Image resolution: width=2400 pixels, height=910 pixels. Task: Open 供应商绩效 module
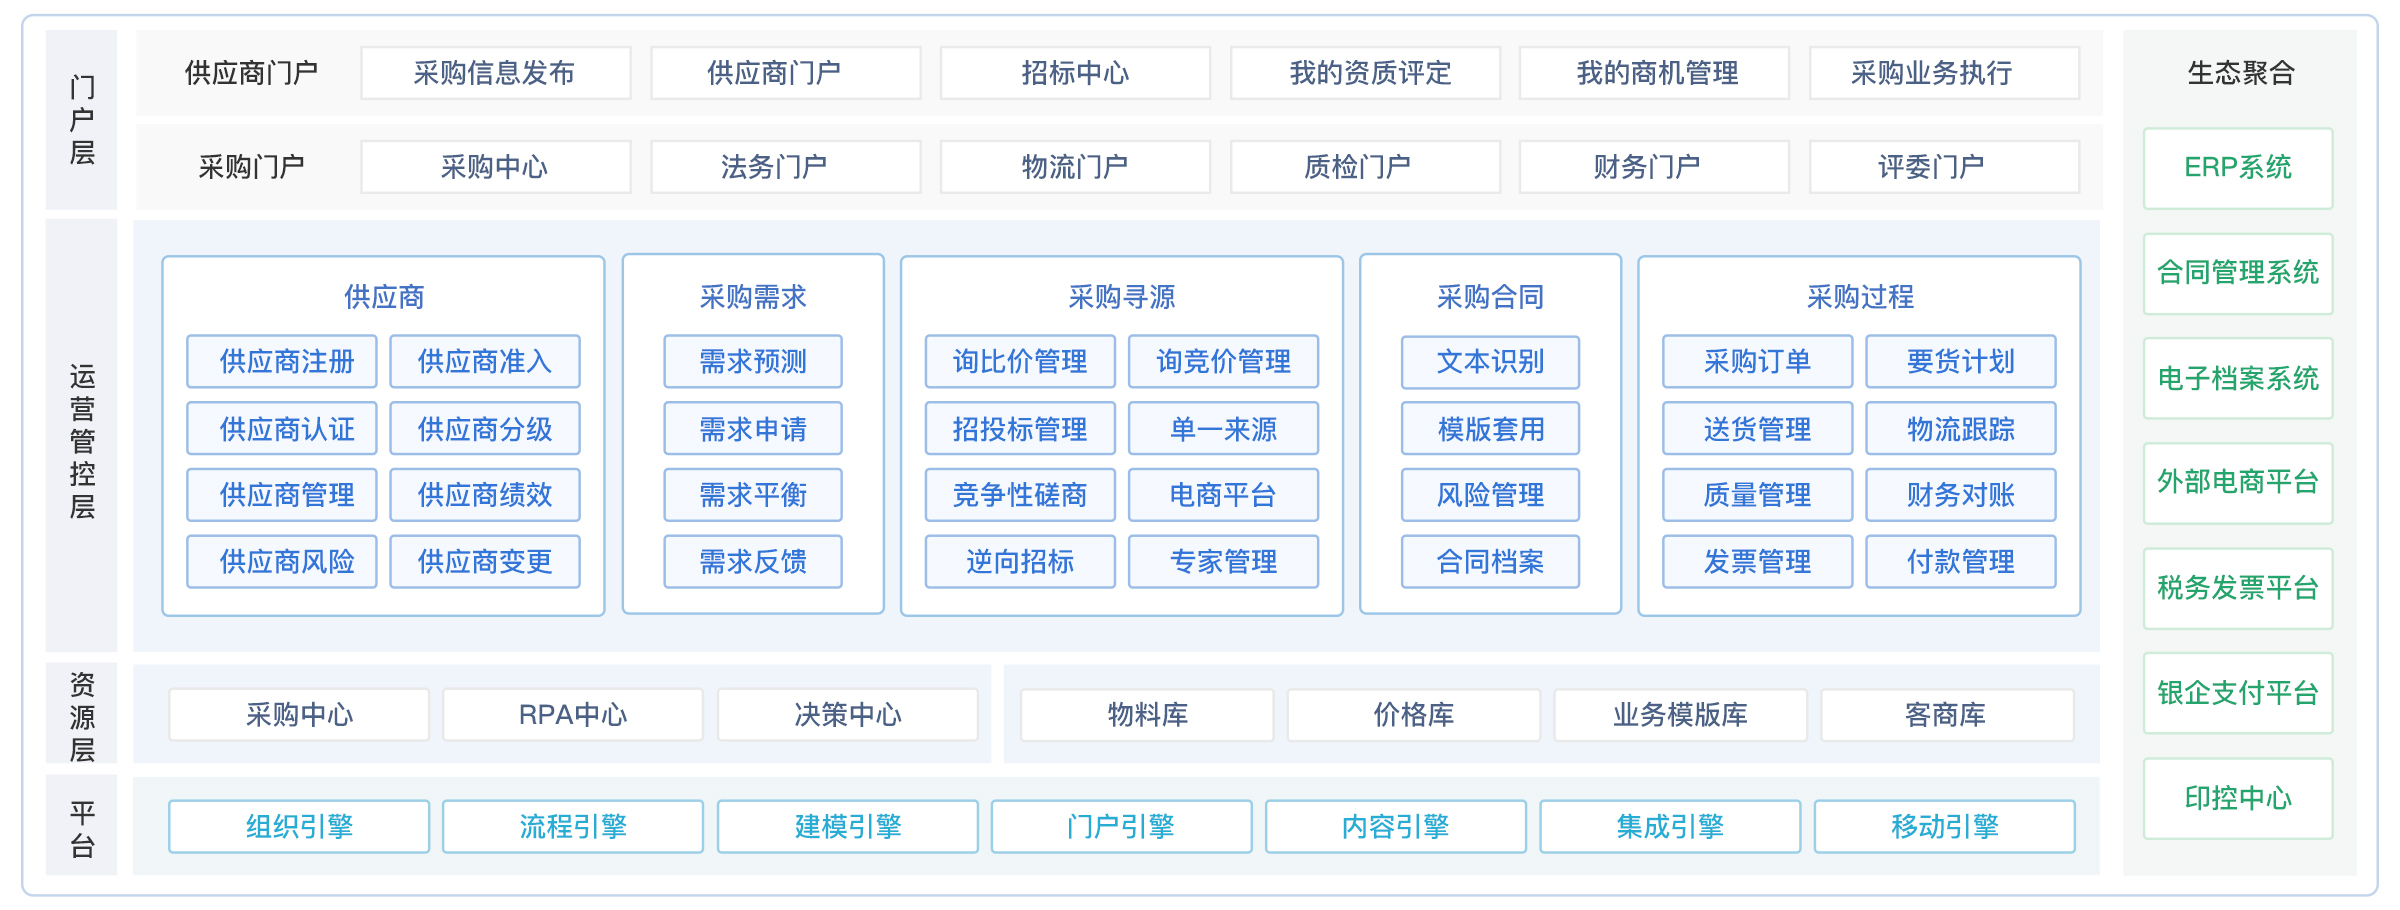[x=485, y=495]
